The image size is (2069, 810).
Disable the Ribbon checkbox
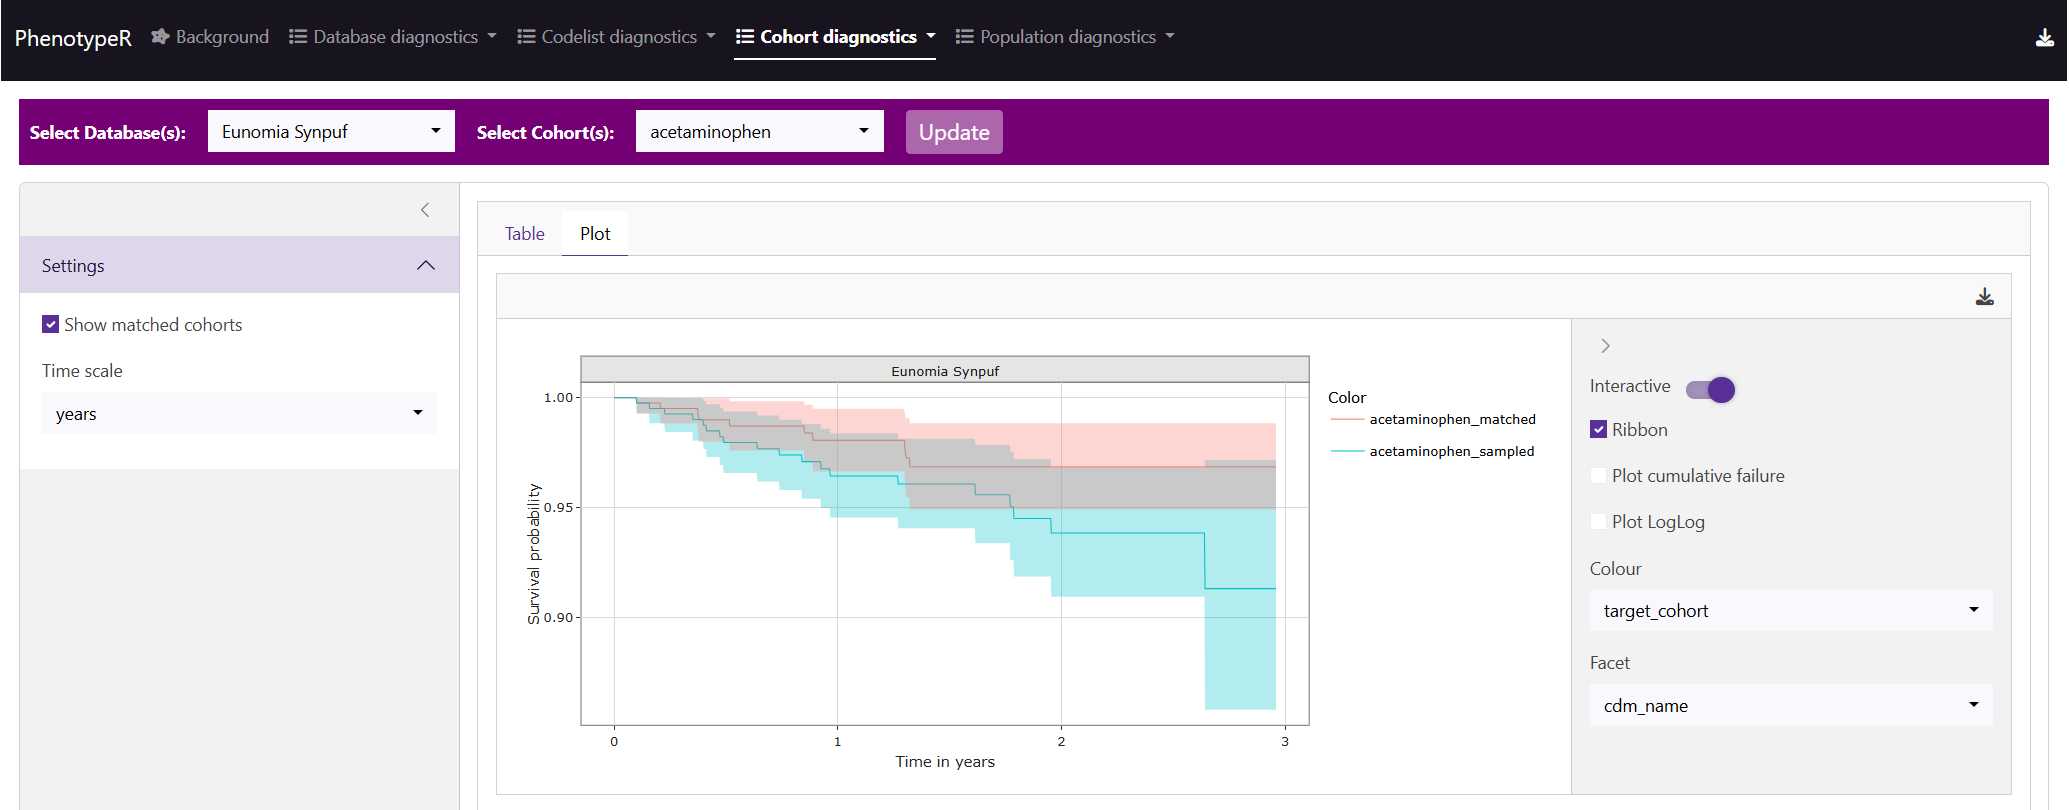pos(1598,430)
